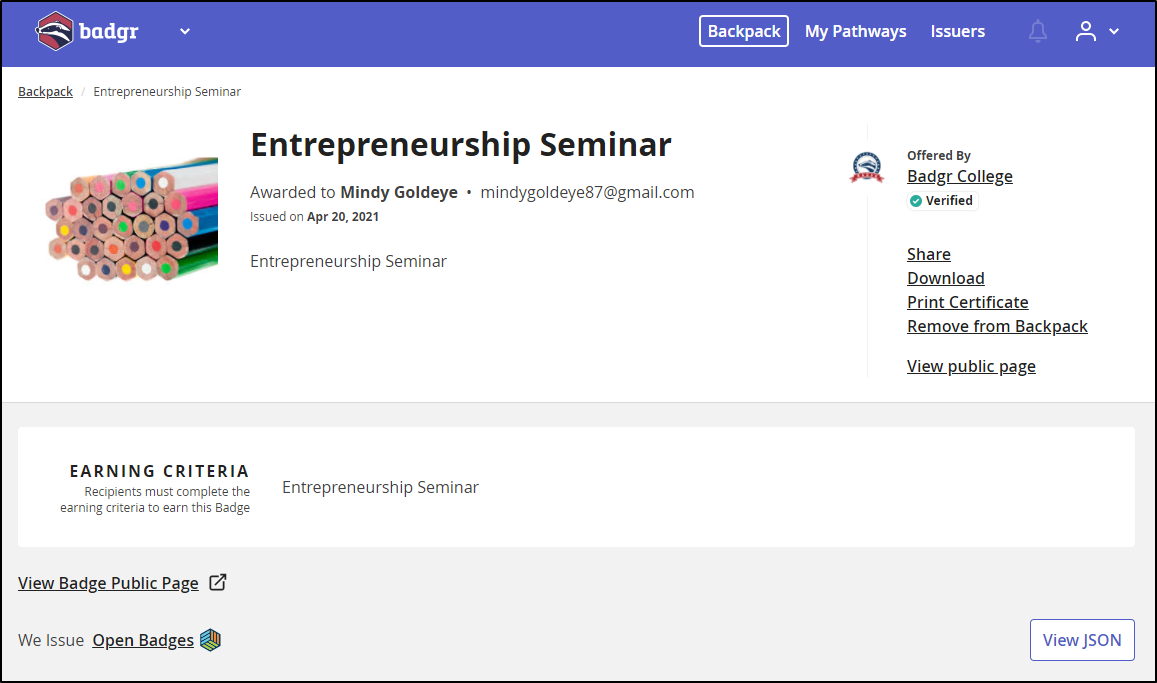Image resolution: width=1157 pixels, height=683 pixels.
Task: Click the user profile icon
Action: [1085, 31]
